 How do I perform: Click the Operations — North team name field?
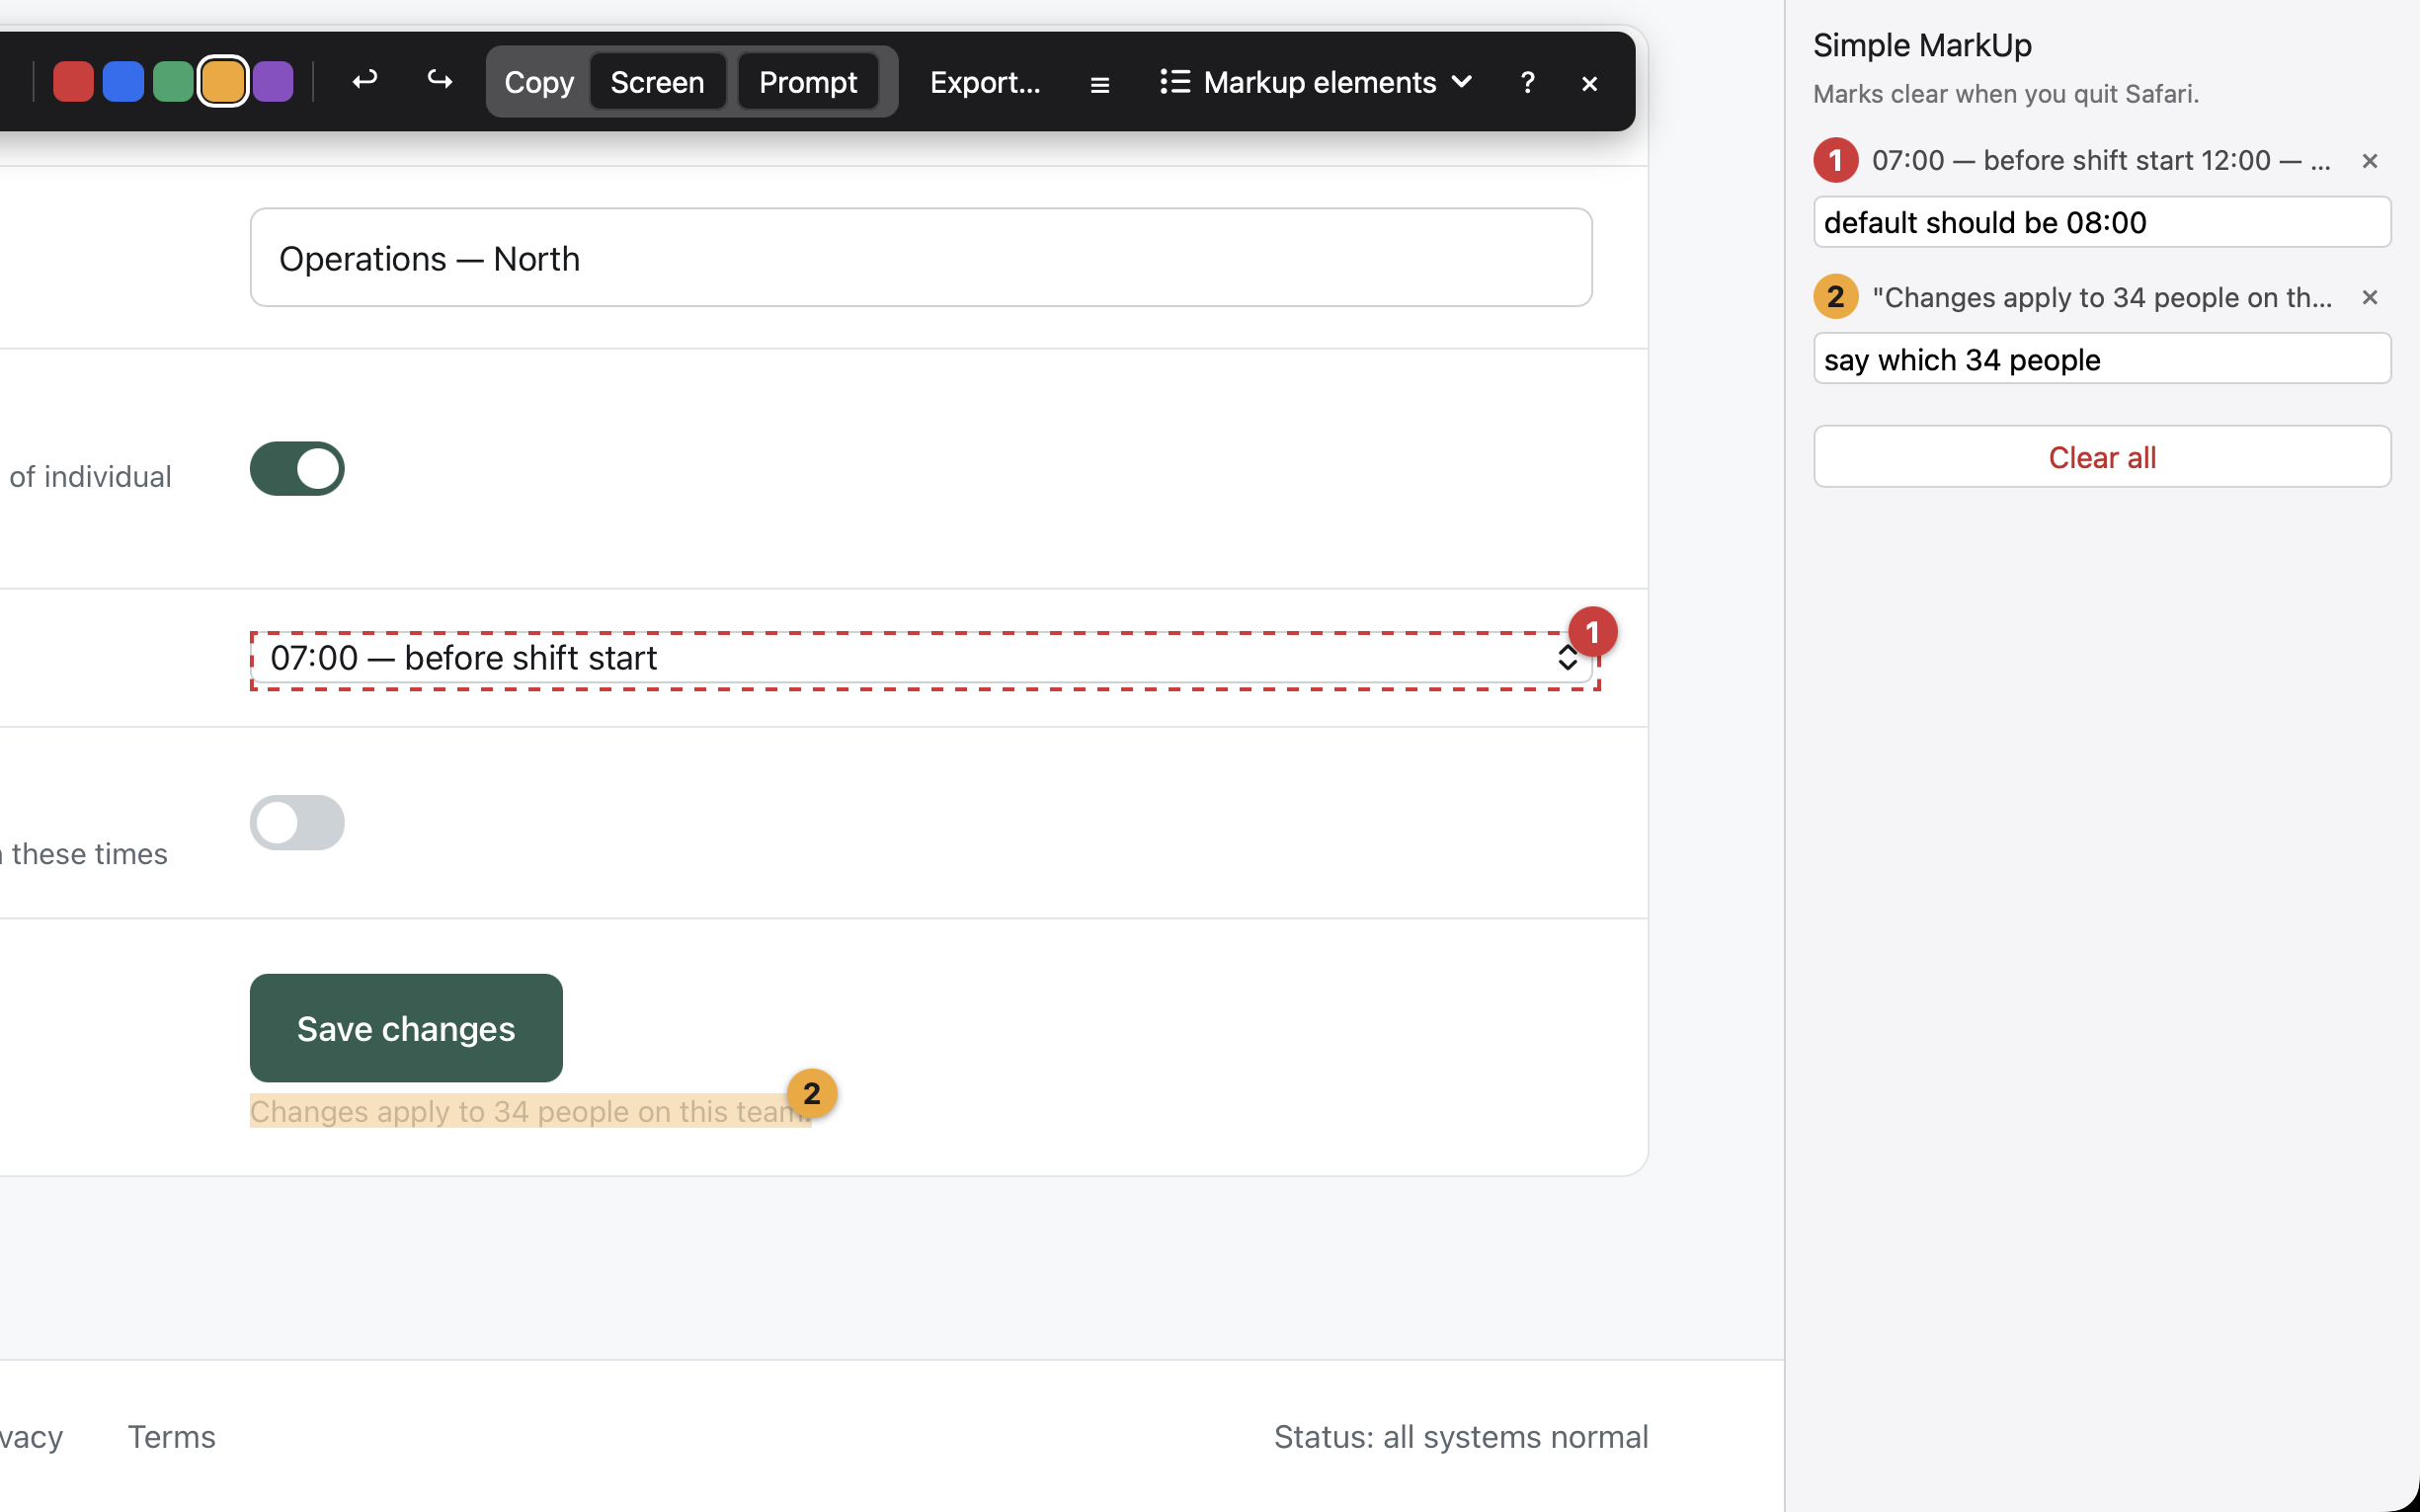point(921,258)
